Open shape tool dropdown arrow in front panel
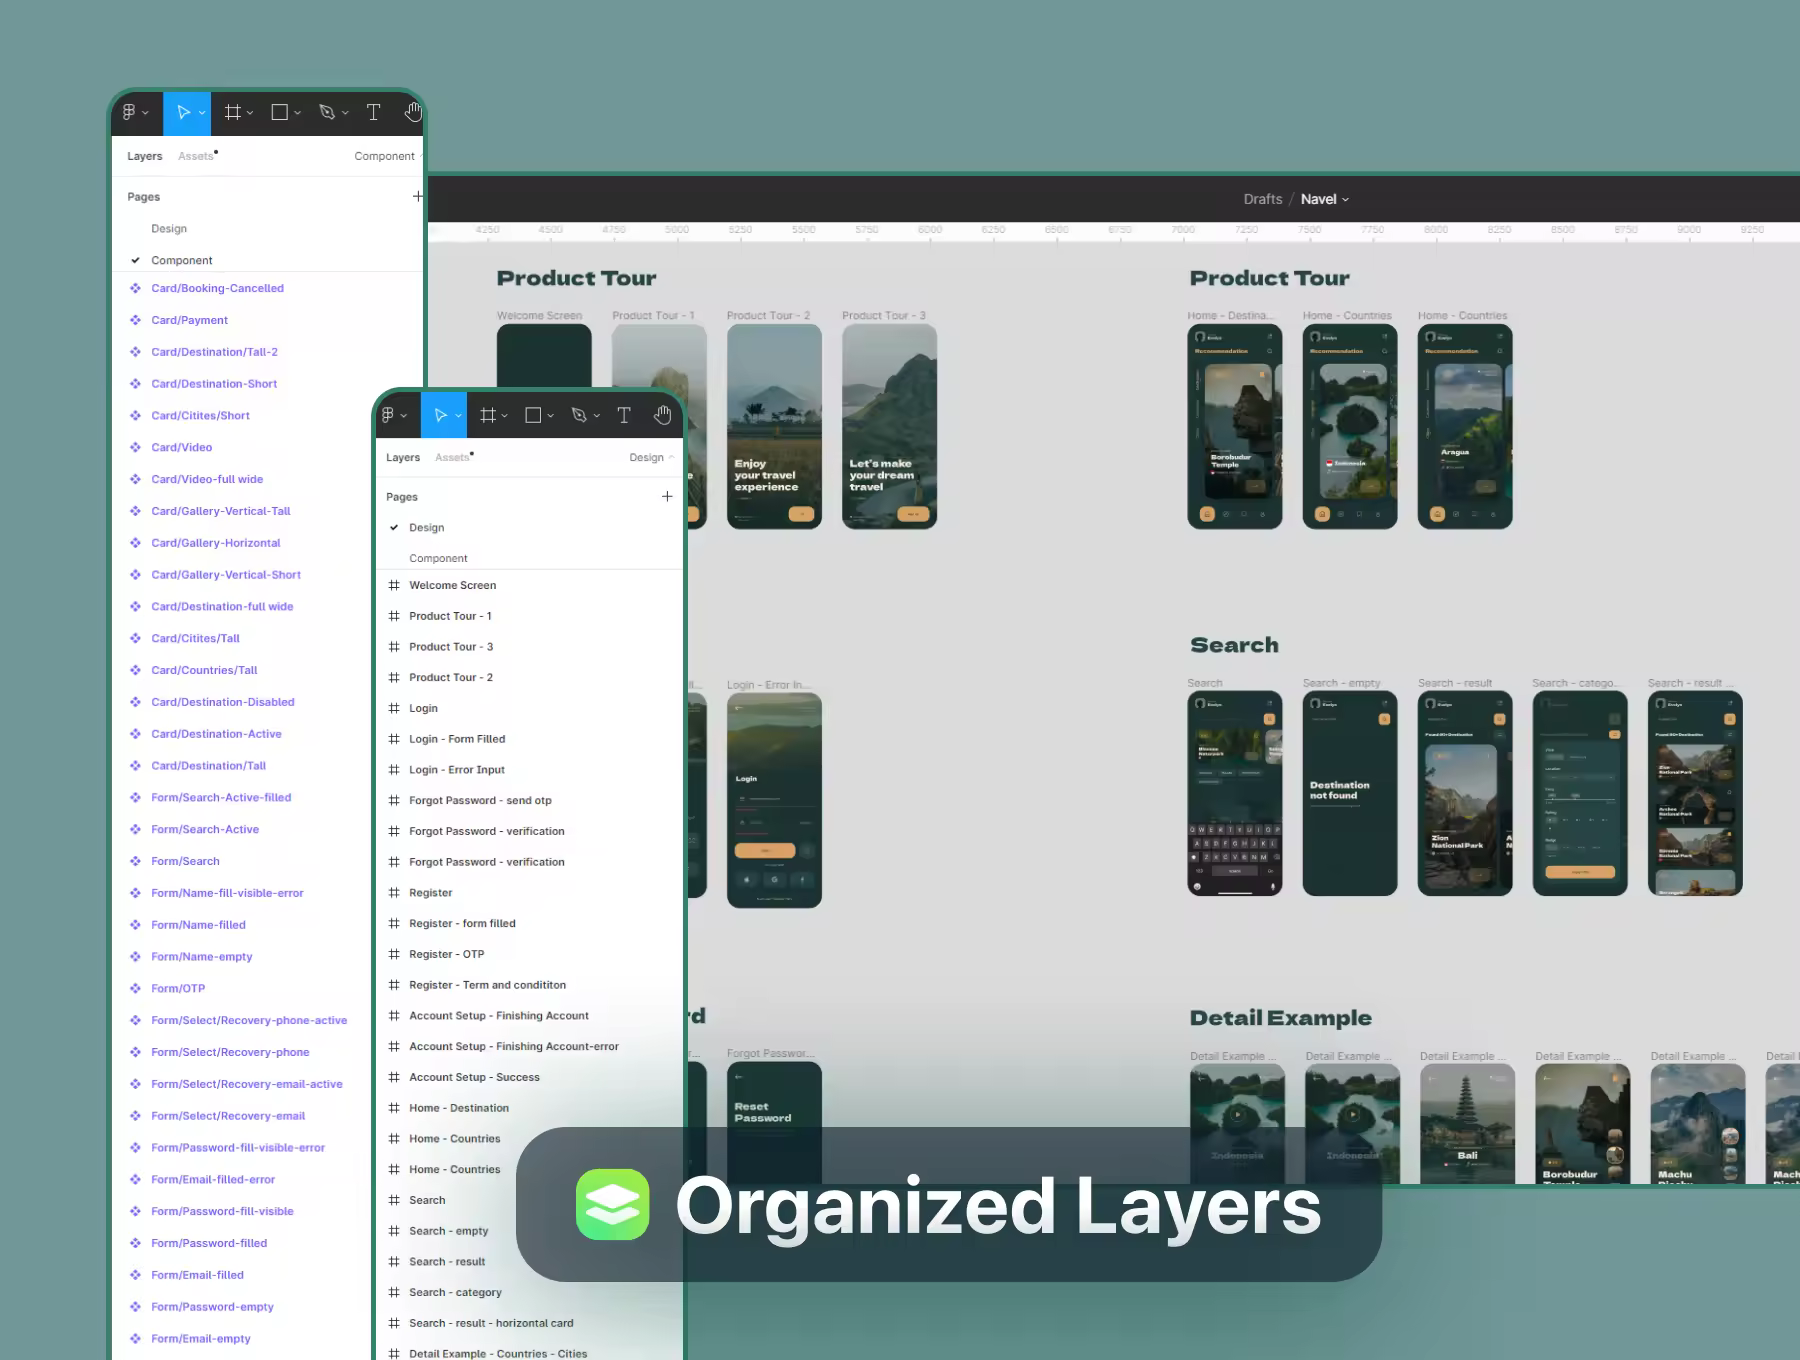1800x1360 pixels. (550, 416)
